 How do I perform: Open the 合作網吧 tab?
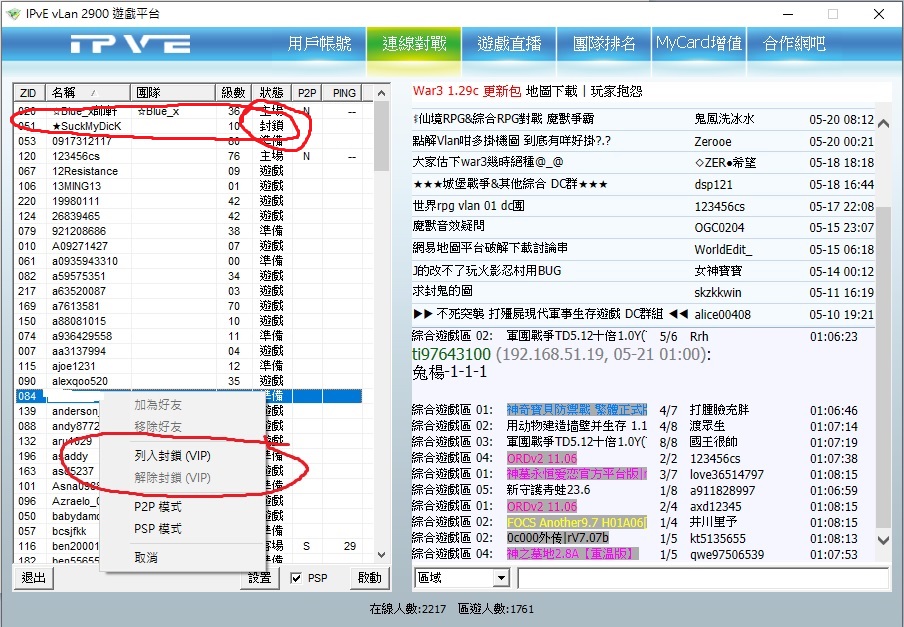click(x=794, y=44)
